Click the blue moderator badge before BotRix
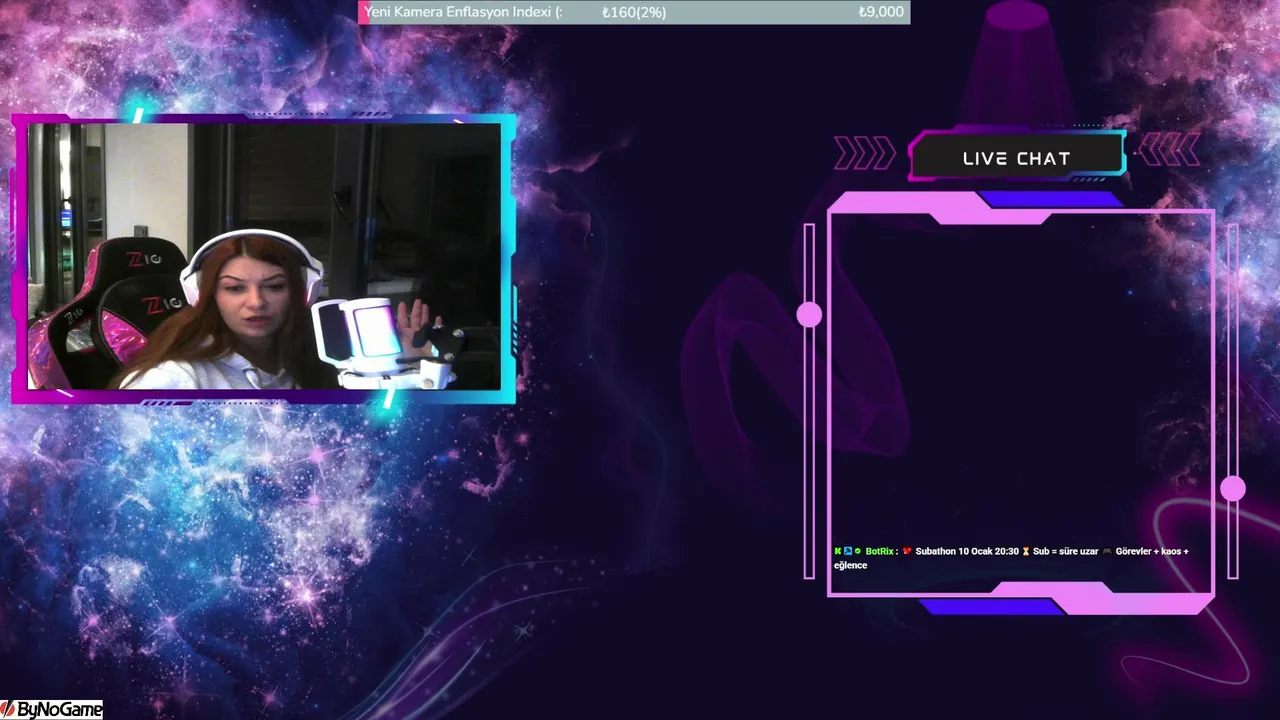The image size is (1280, 720). coord(848,551)
